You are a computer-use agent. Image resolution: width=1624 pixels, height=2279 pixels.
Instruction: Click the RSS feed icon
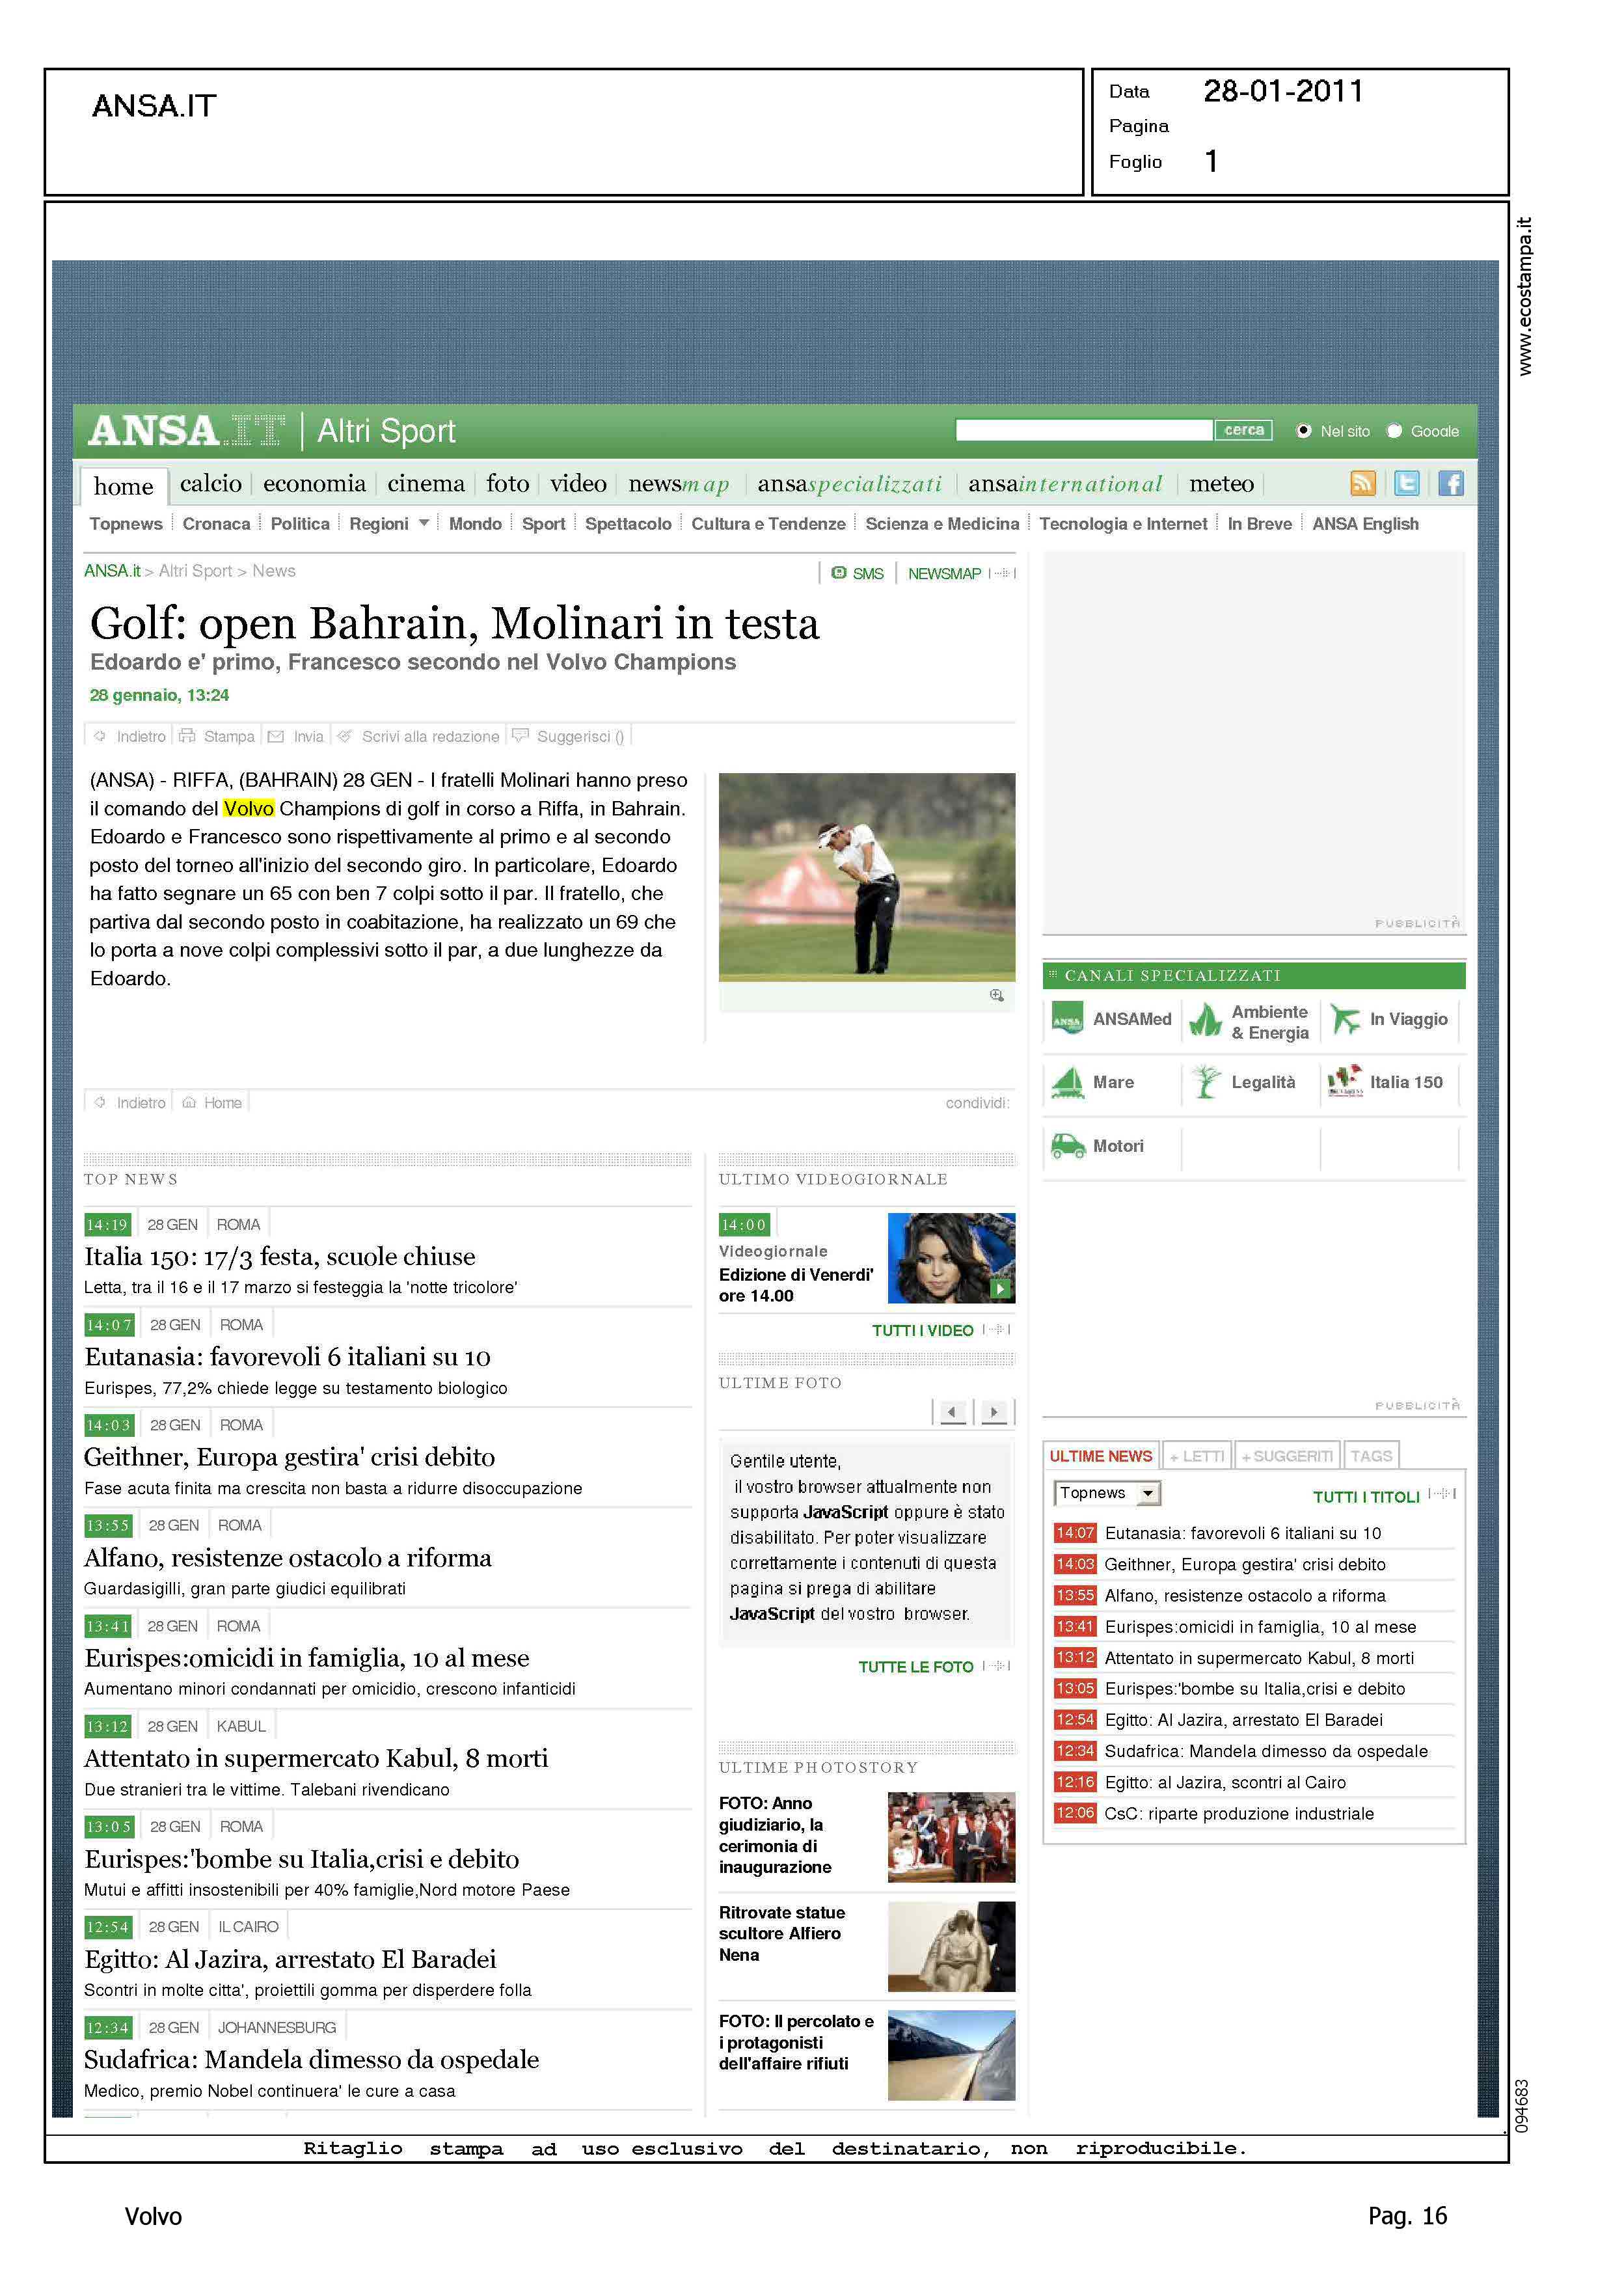pyautogui.click(x=1363, y=484)
